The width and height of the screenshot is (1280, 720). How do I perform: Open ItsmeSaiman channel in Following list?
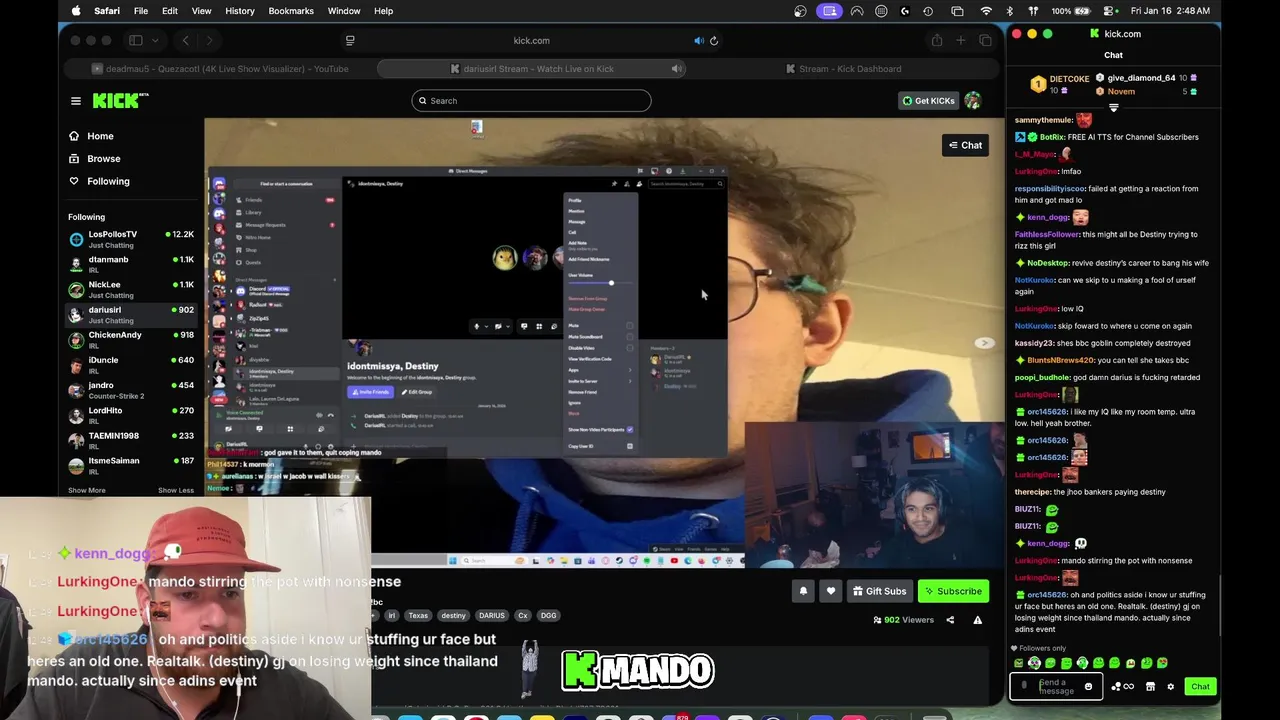[x=131, y=465]
